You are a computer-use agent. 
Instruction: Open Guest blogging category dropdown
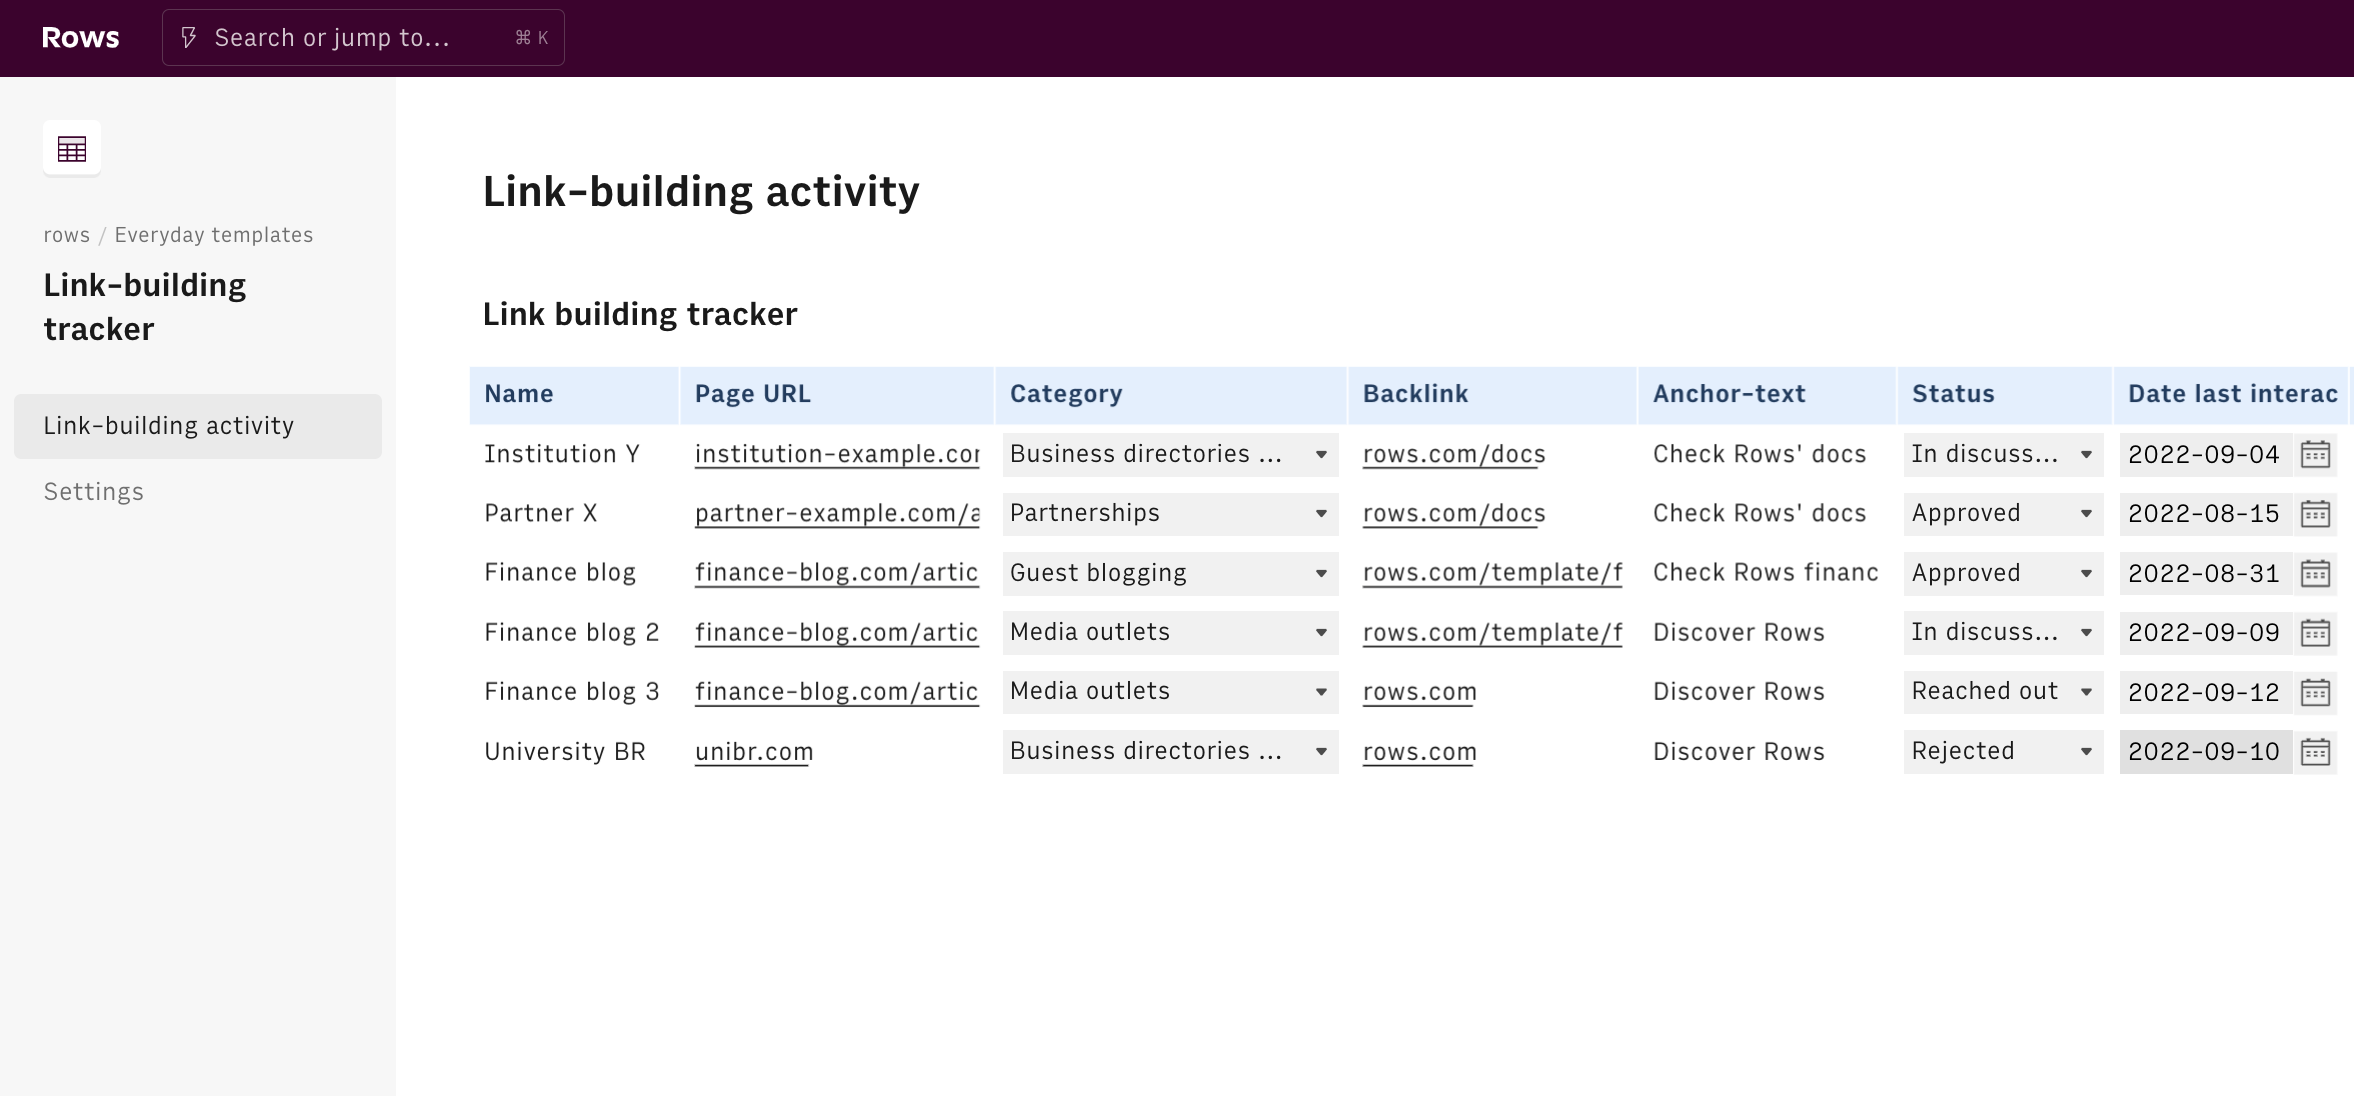pos(1320,573)
